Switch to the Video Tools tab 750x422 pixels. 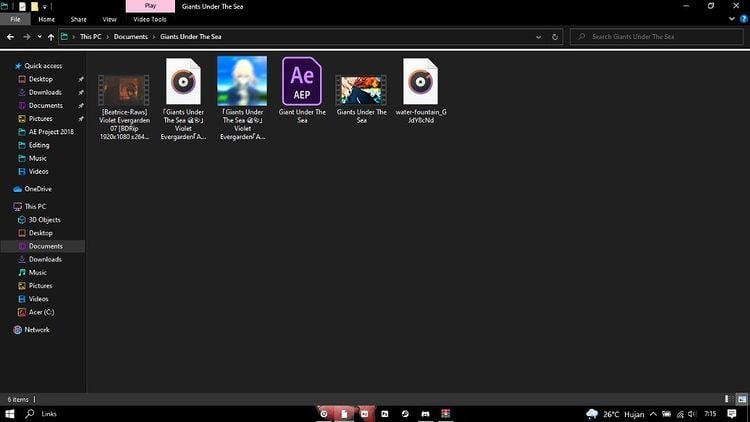150,19
